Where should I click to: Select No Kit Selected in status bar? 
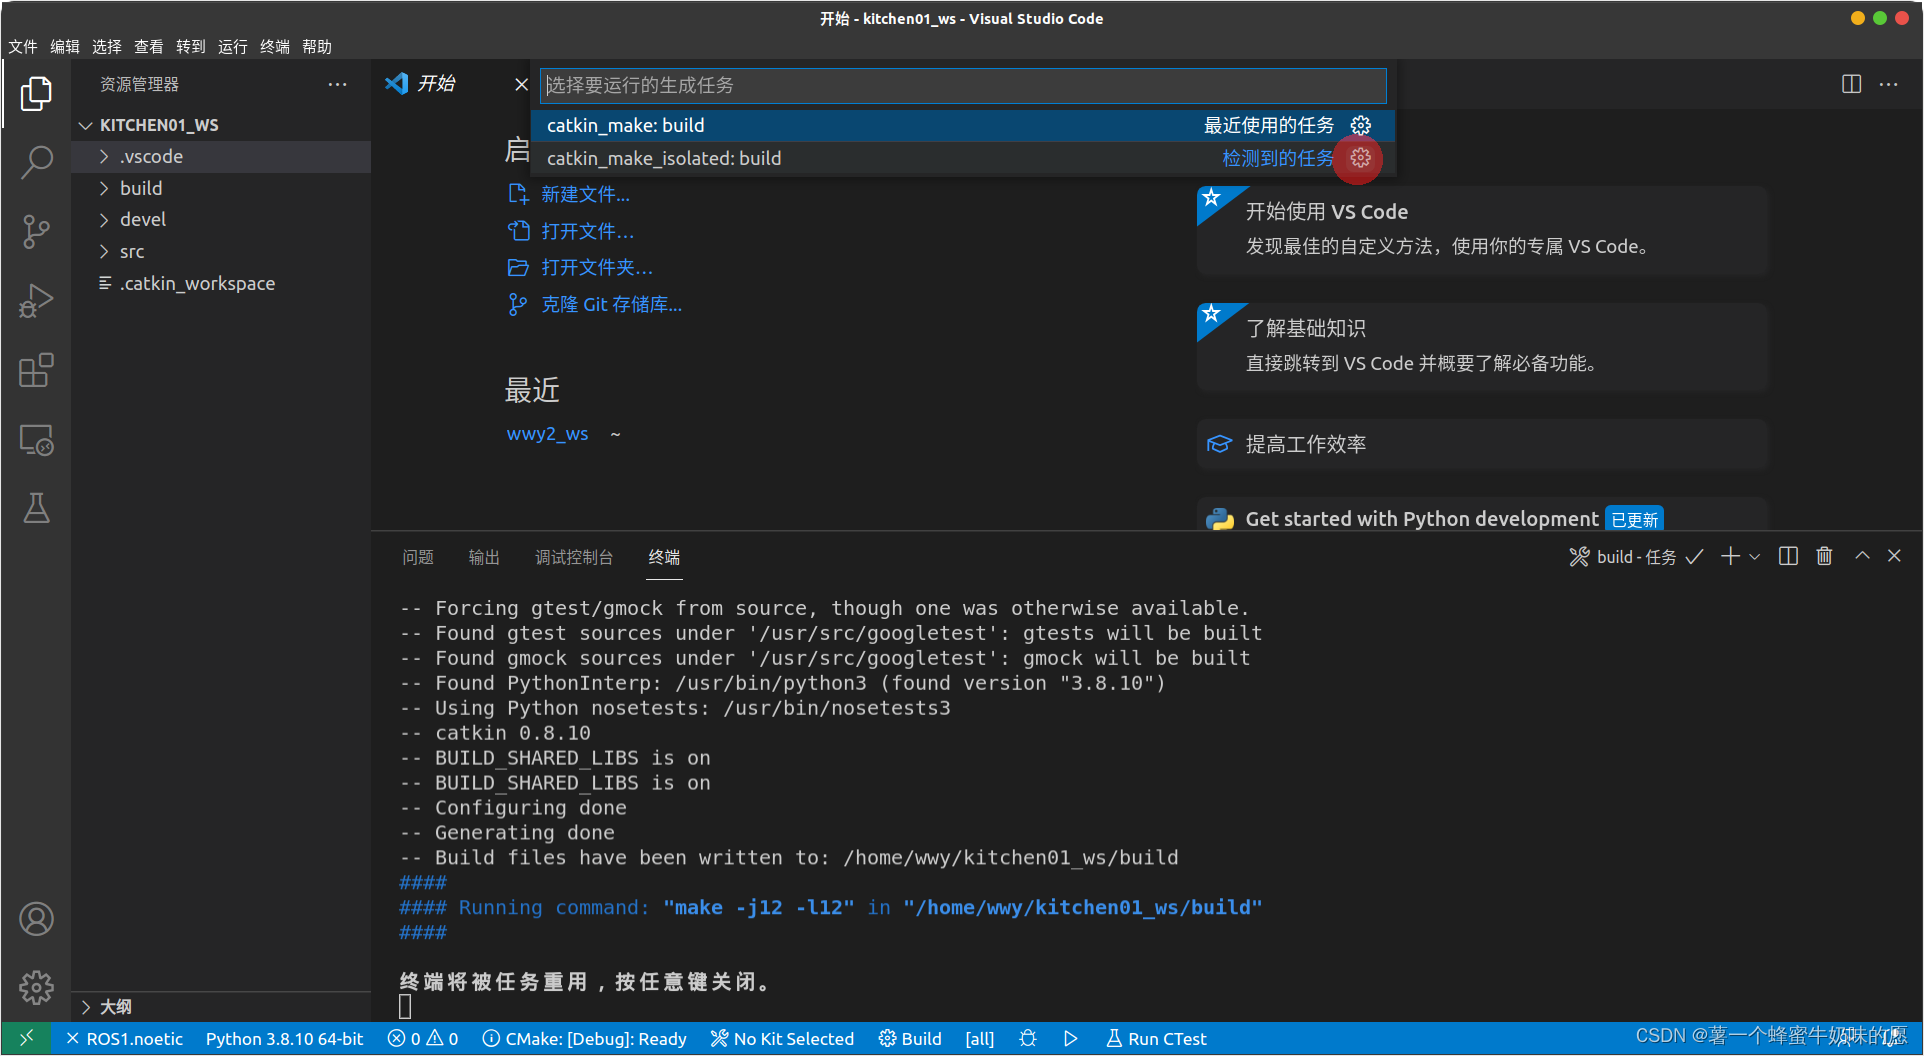coord(782,1038)
